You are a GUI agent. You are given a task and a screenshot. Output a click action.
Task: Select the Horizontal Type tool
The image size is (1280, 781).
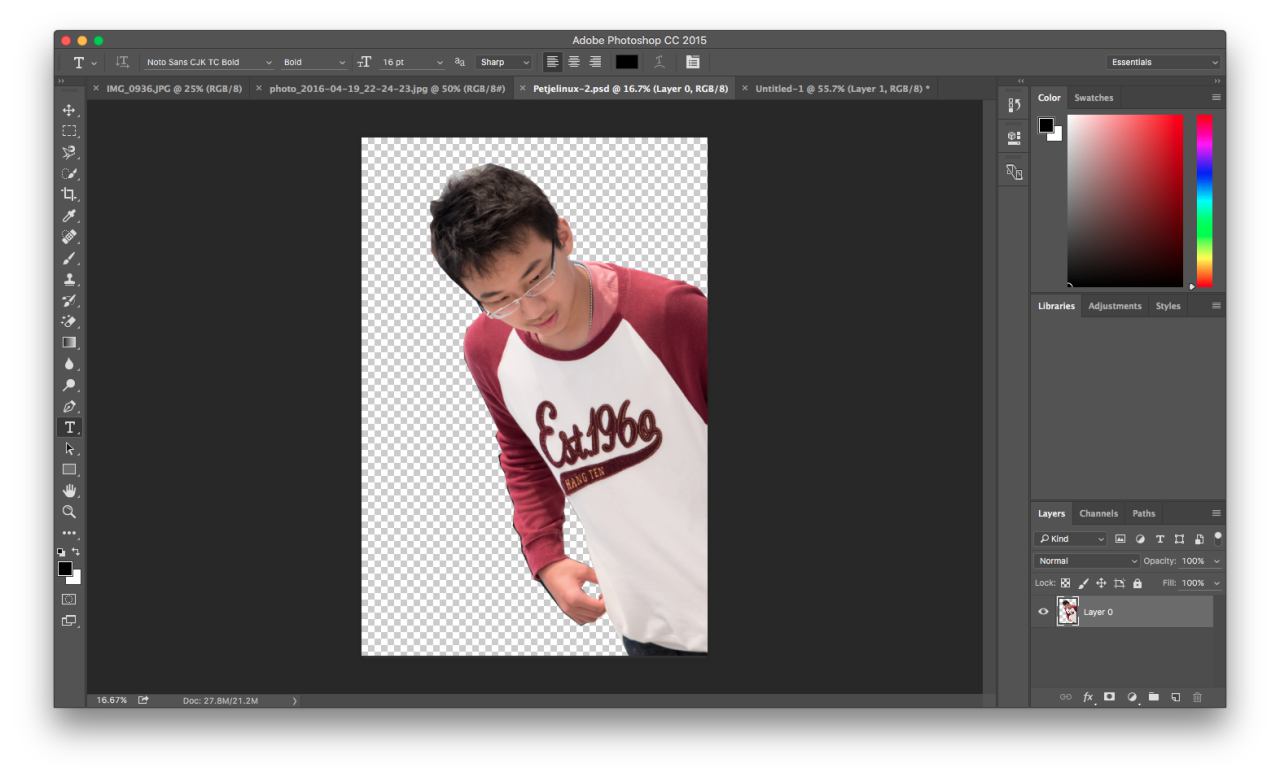click(x=69, y=427)
